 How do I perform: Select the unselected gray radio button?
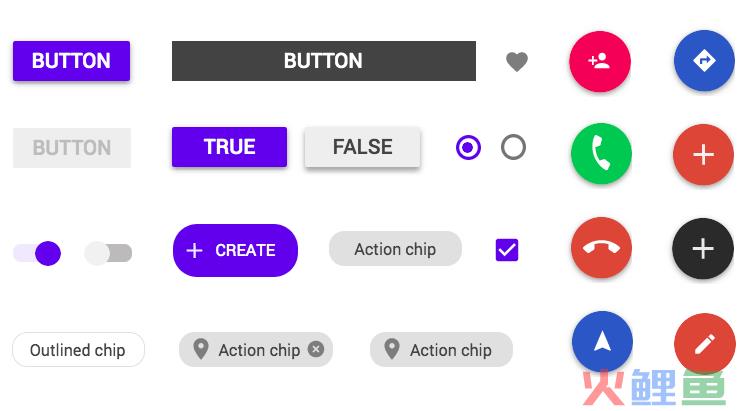513,147
